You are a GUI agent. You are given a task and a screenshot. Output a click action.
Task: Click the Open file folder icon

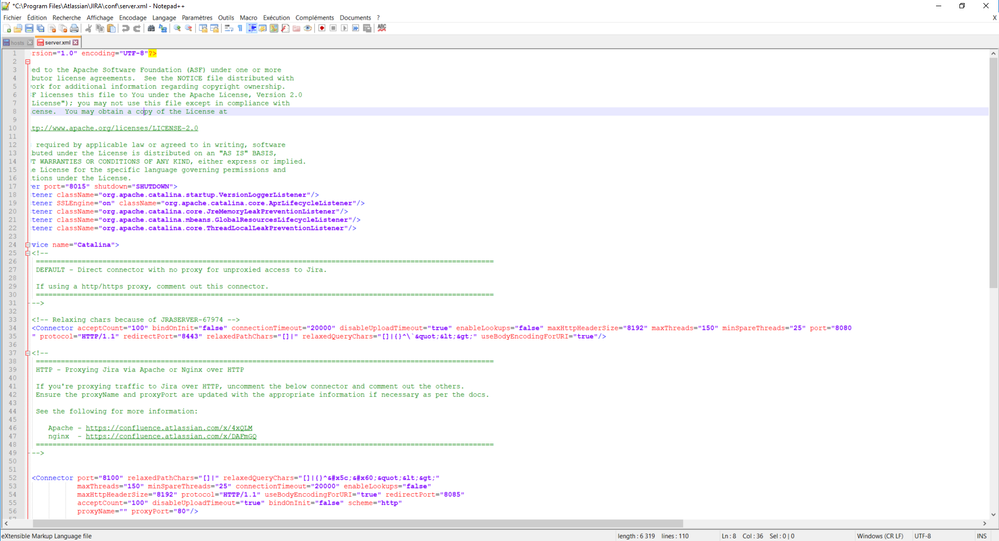(x=18, y=28)
